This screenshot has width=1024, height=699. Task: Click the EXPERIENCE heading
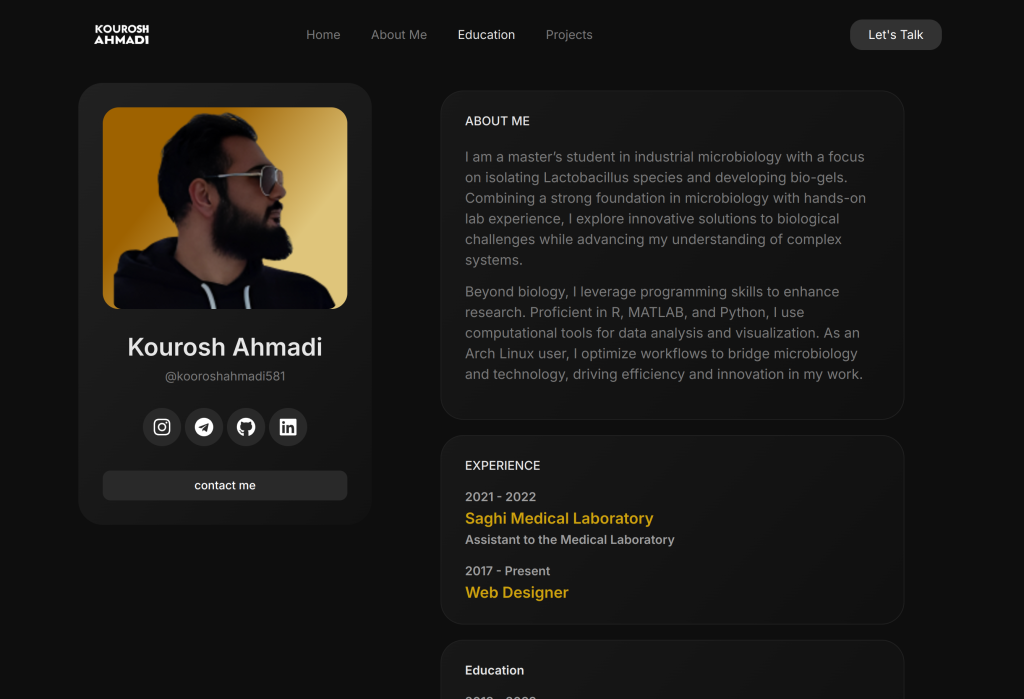tap(502, 466)
